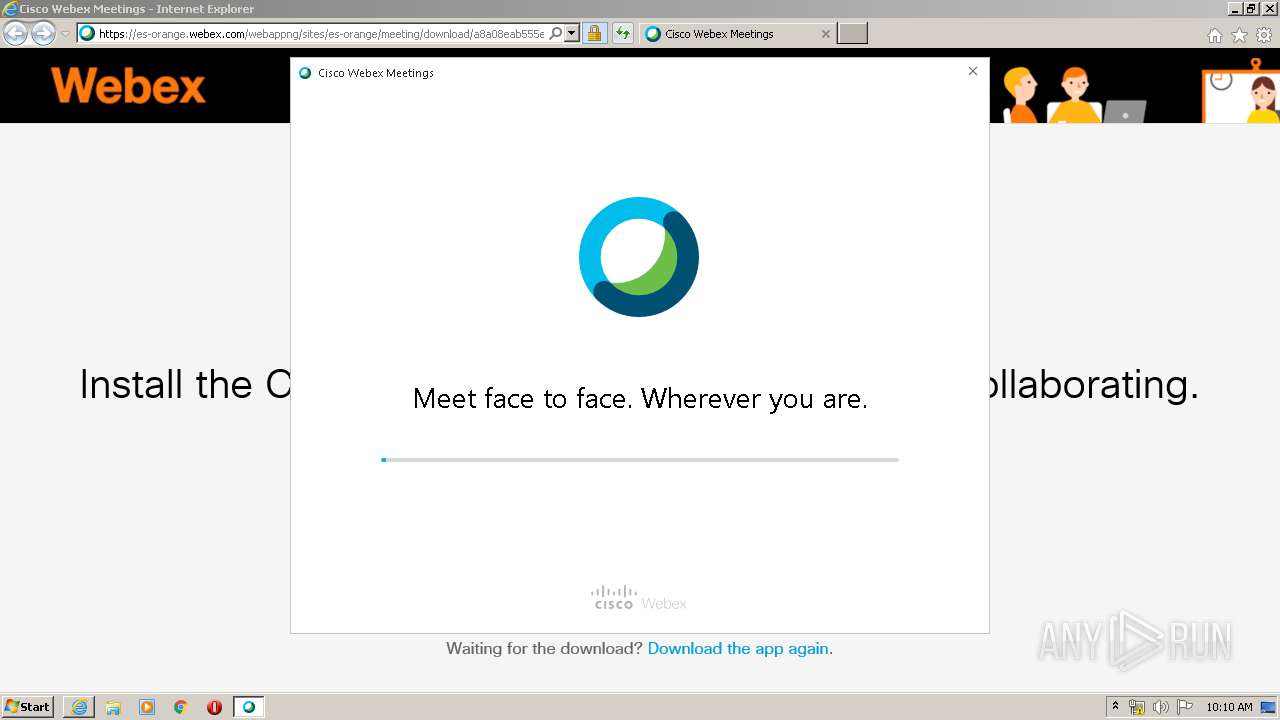Click the people illustration in page banner
The width and height of the screenshot is (1280, 720).
pos(1140,90)
